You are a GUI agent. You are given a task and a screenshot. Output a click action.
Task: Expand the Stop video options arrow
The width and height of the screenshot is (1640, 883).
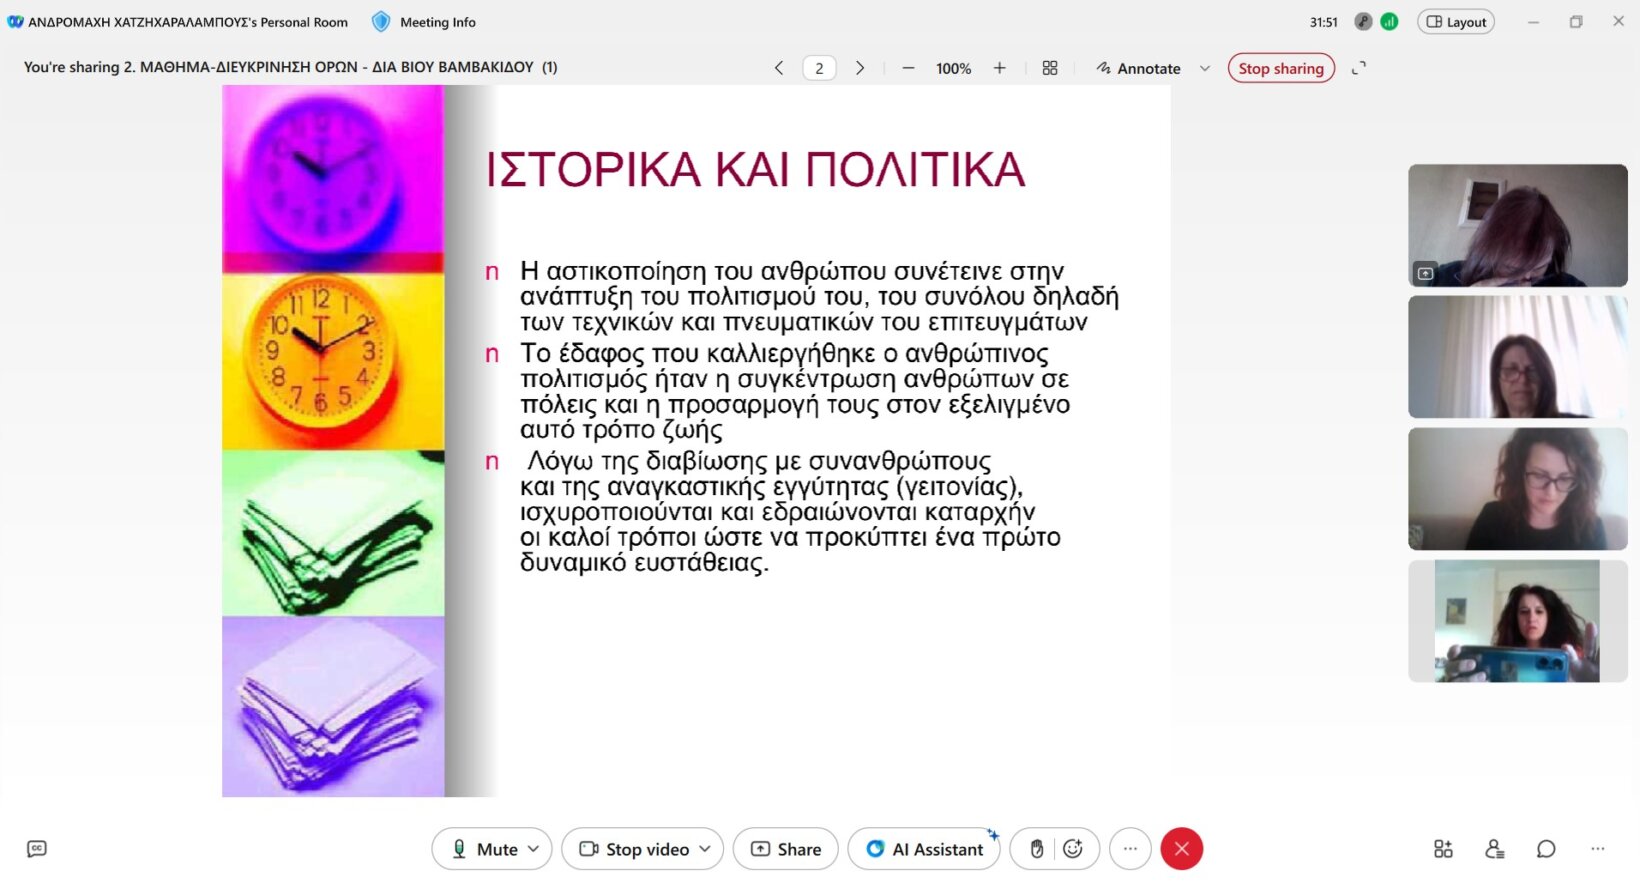coord(705,849)
